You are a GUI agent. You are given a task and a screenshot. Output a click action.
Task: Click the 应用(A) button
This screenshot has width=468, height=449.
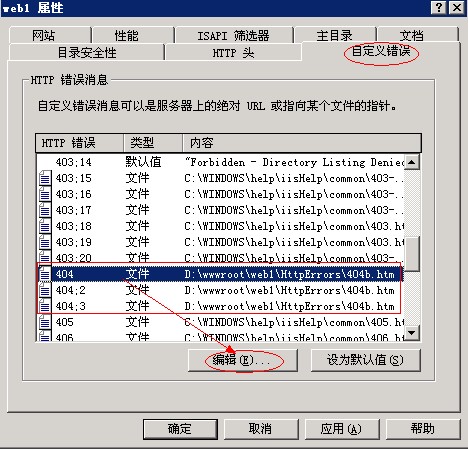click(x=342, y=429)
